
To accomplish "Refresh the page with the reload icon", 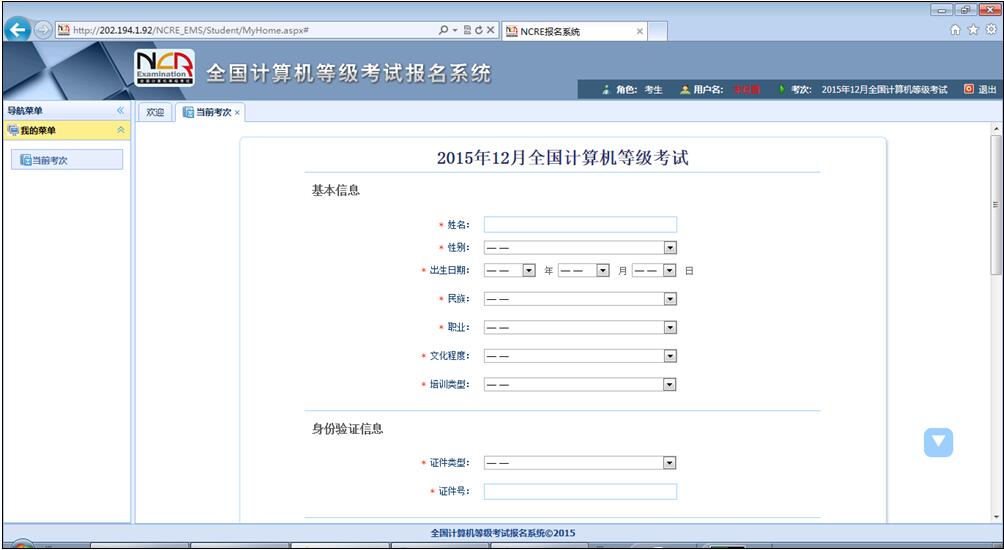I will tap(478, 30).
